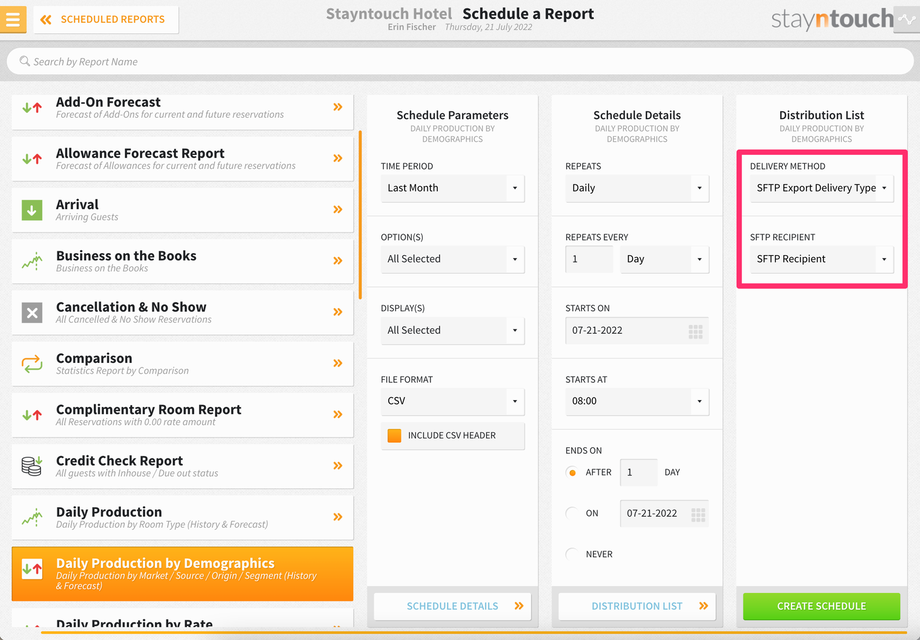920x640 pixels.
Task: Open the hamburger main menu
Action: point(12,19)
